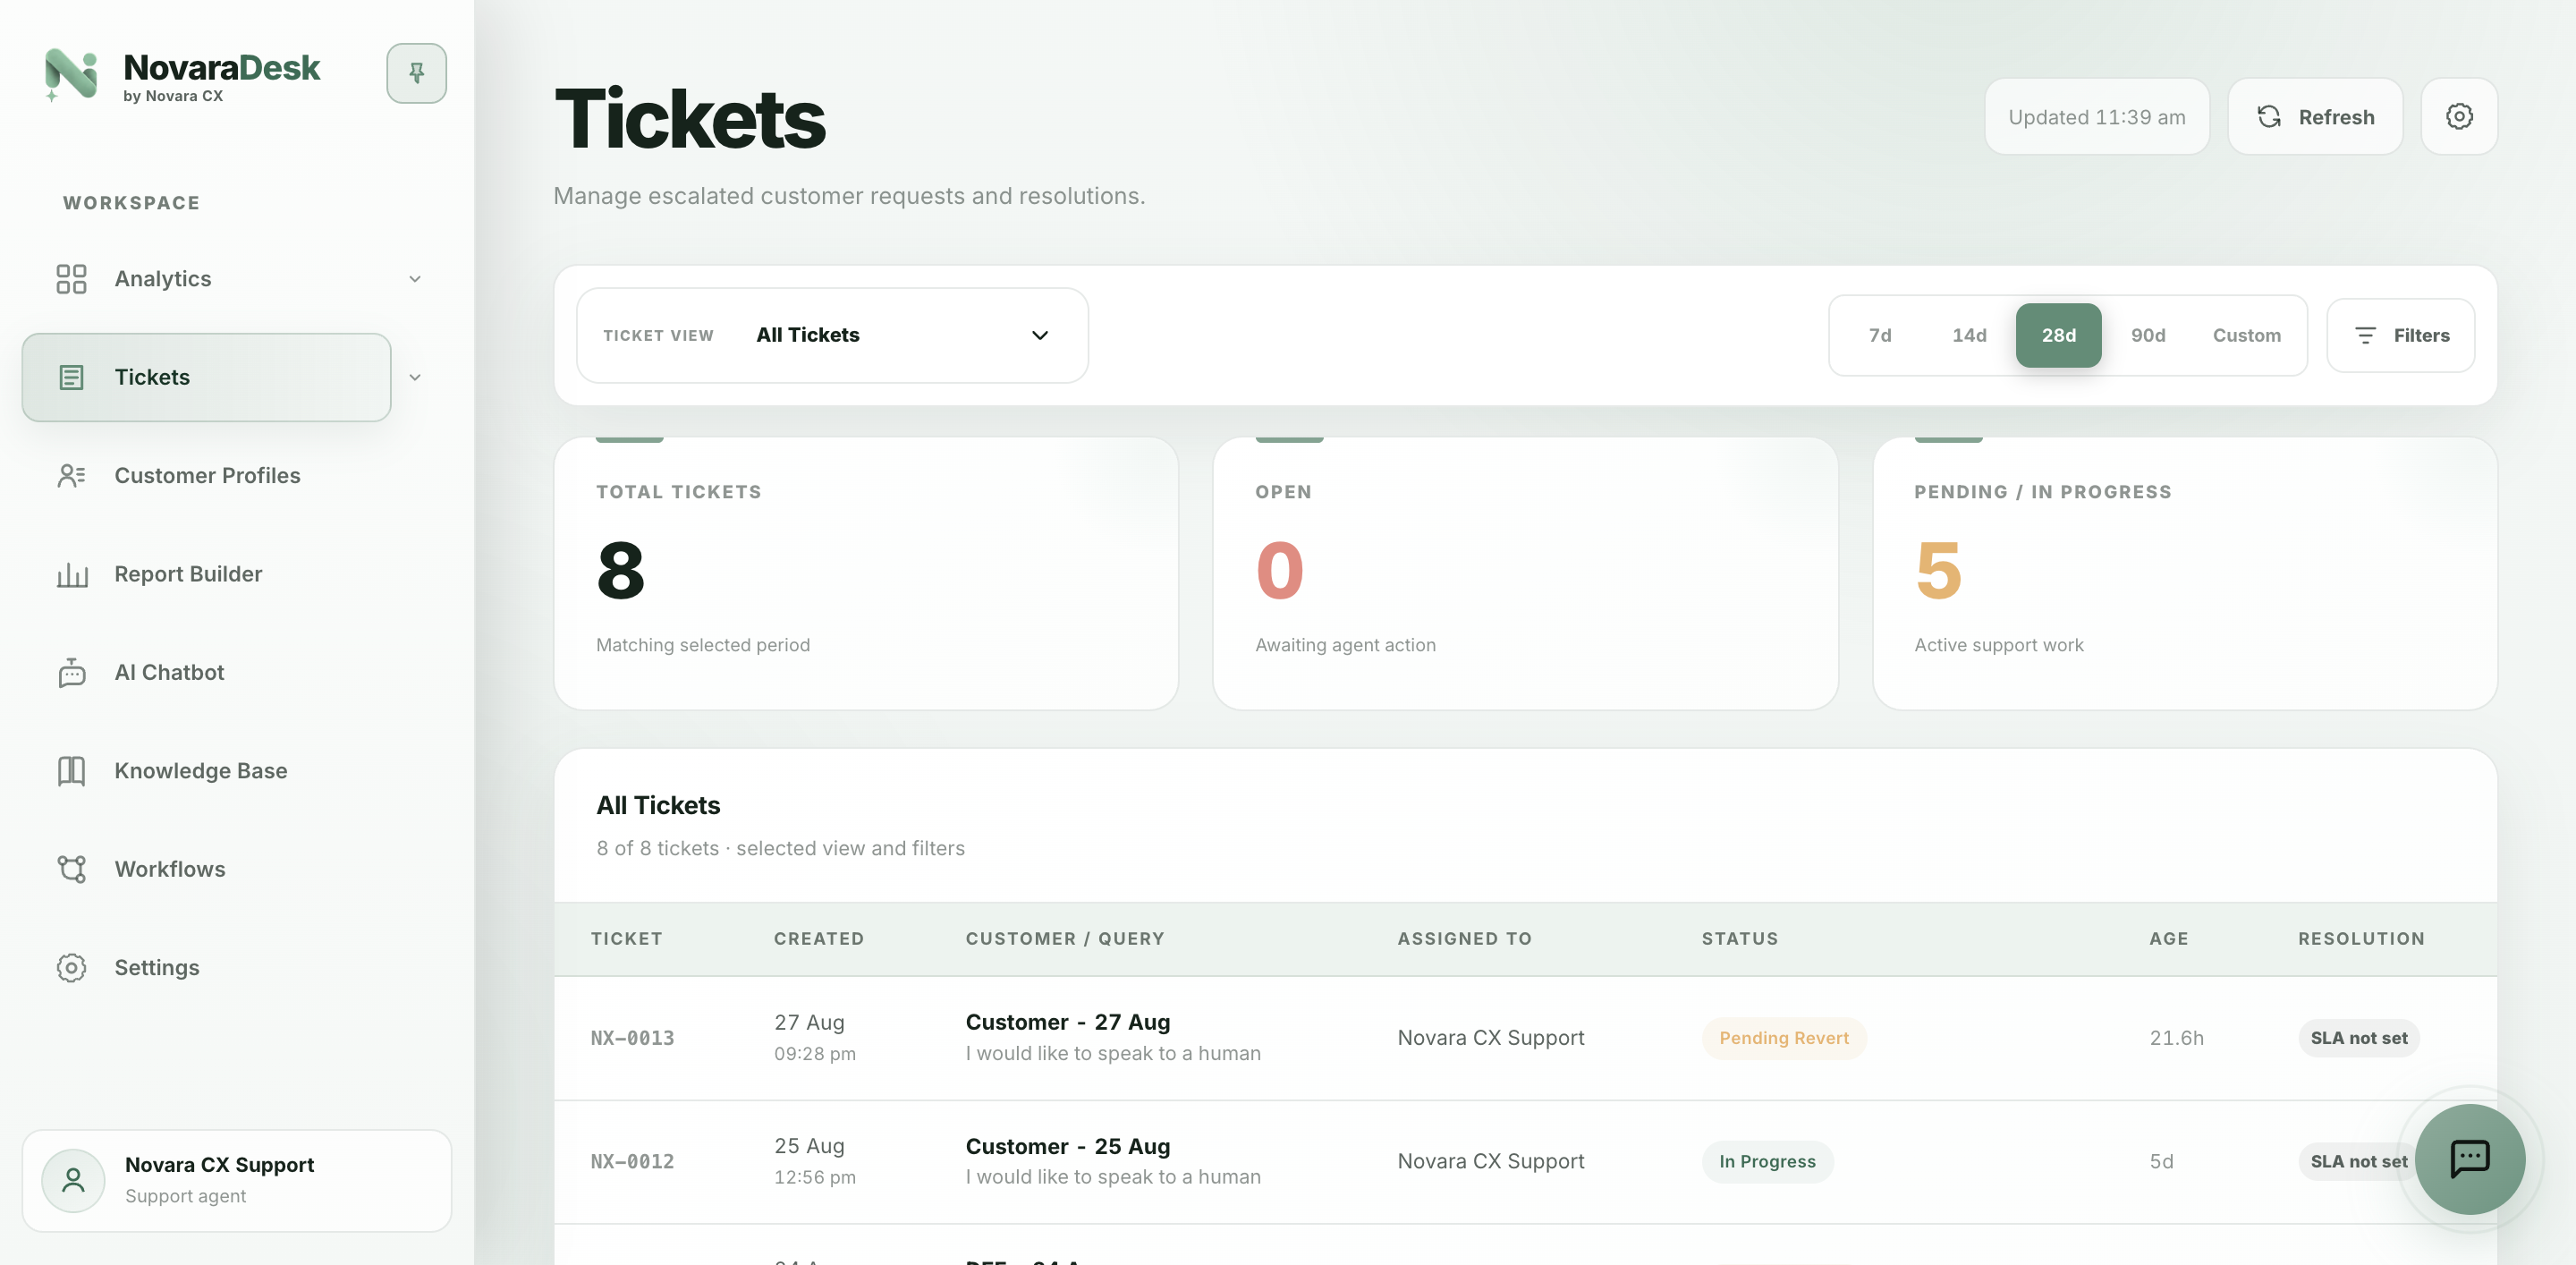Sort by the Status column header

point(1739,938)
